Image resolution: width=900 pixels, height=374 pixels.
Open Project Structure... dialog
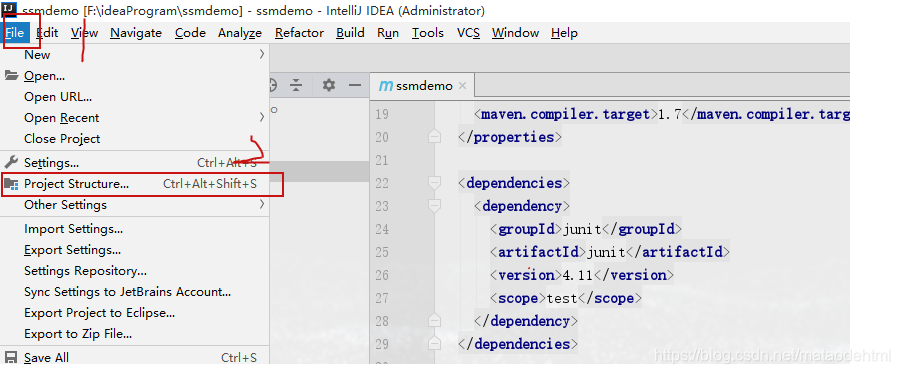tap(135, 184)
